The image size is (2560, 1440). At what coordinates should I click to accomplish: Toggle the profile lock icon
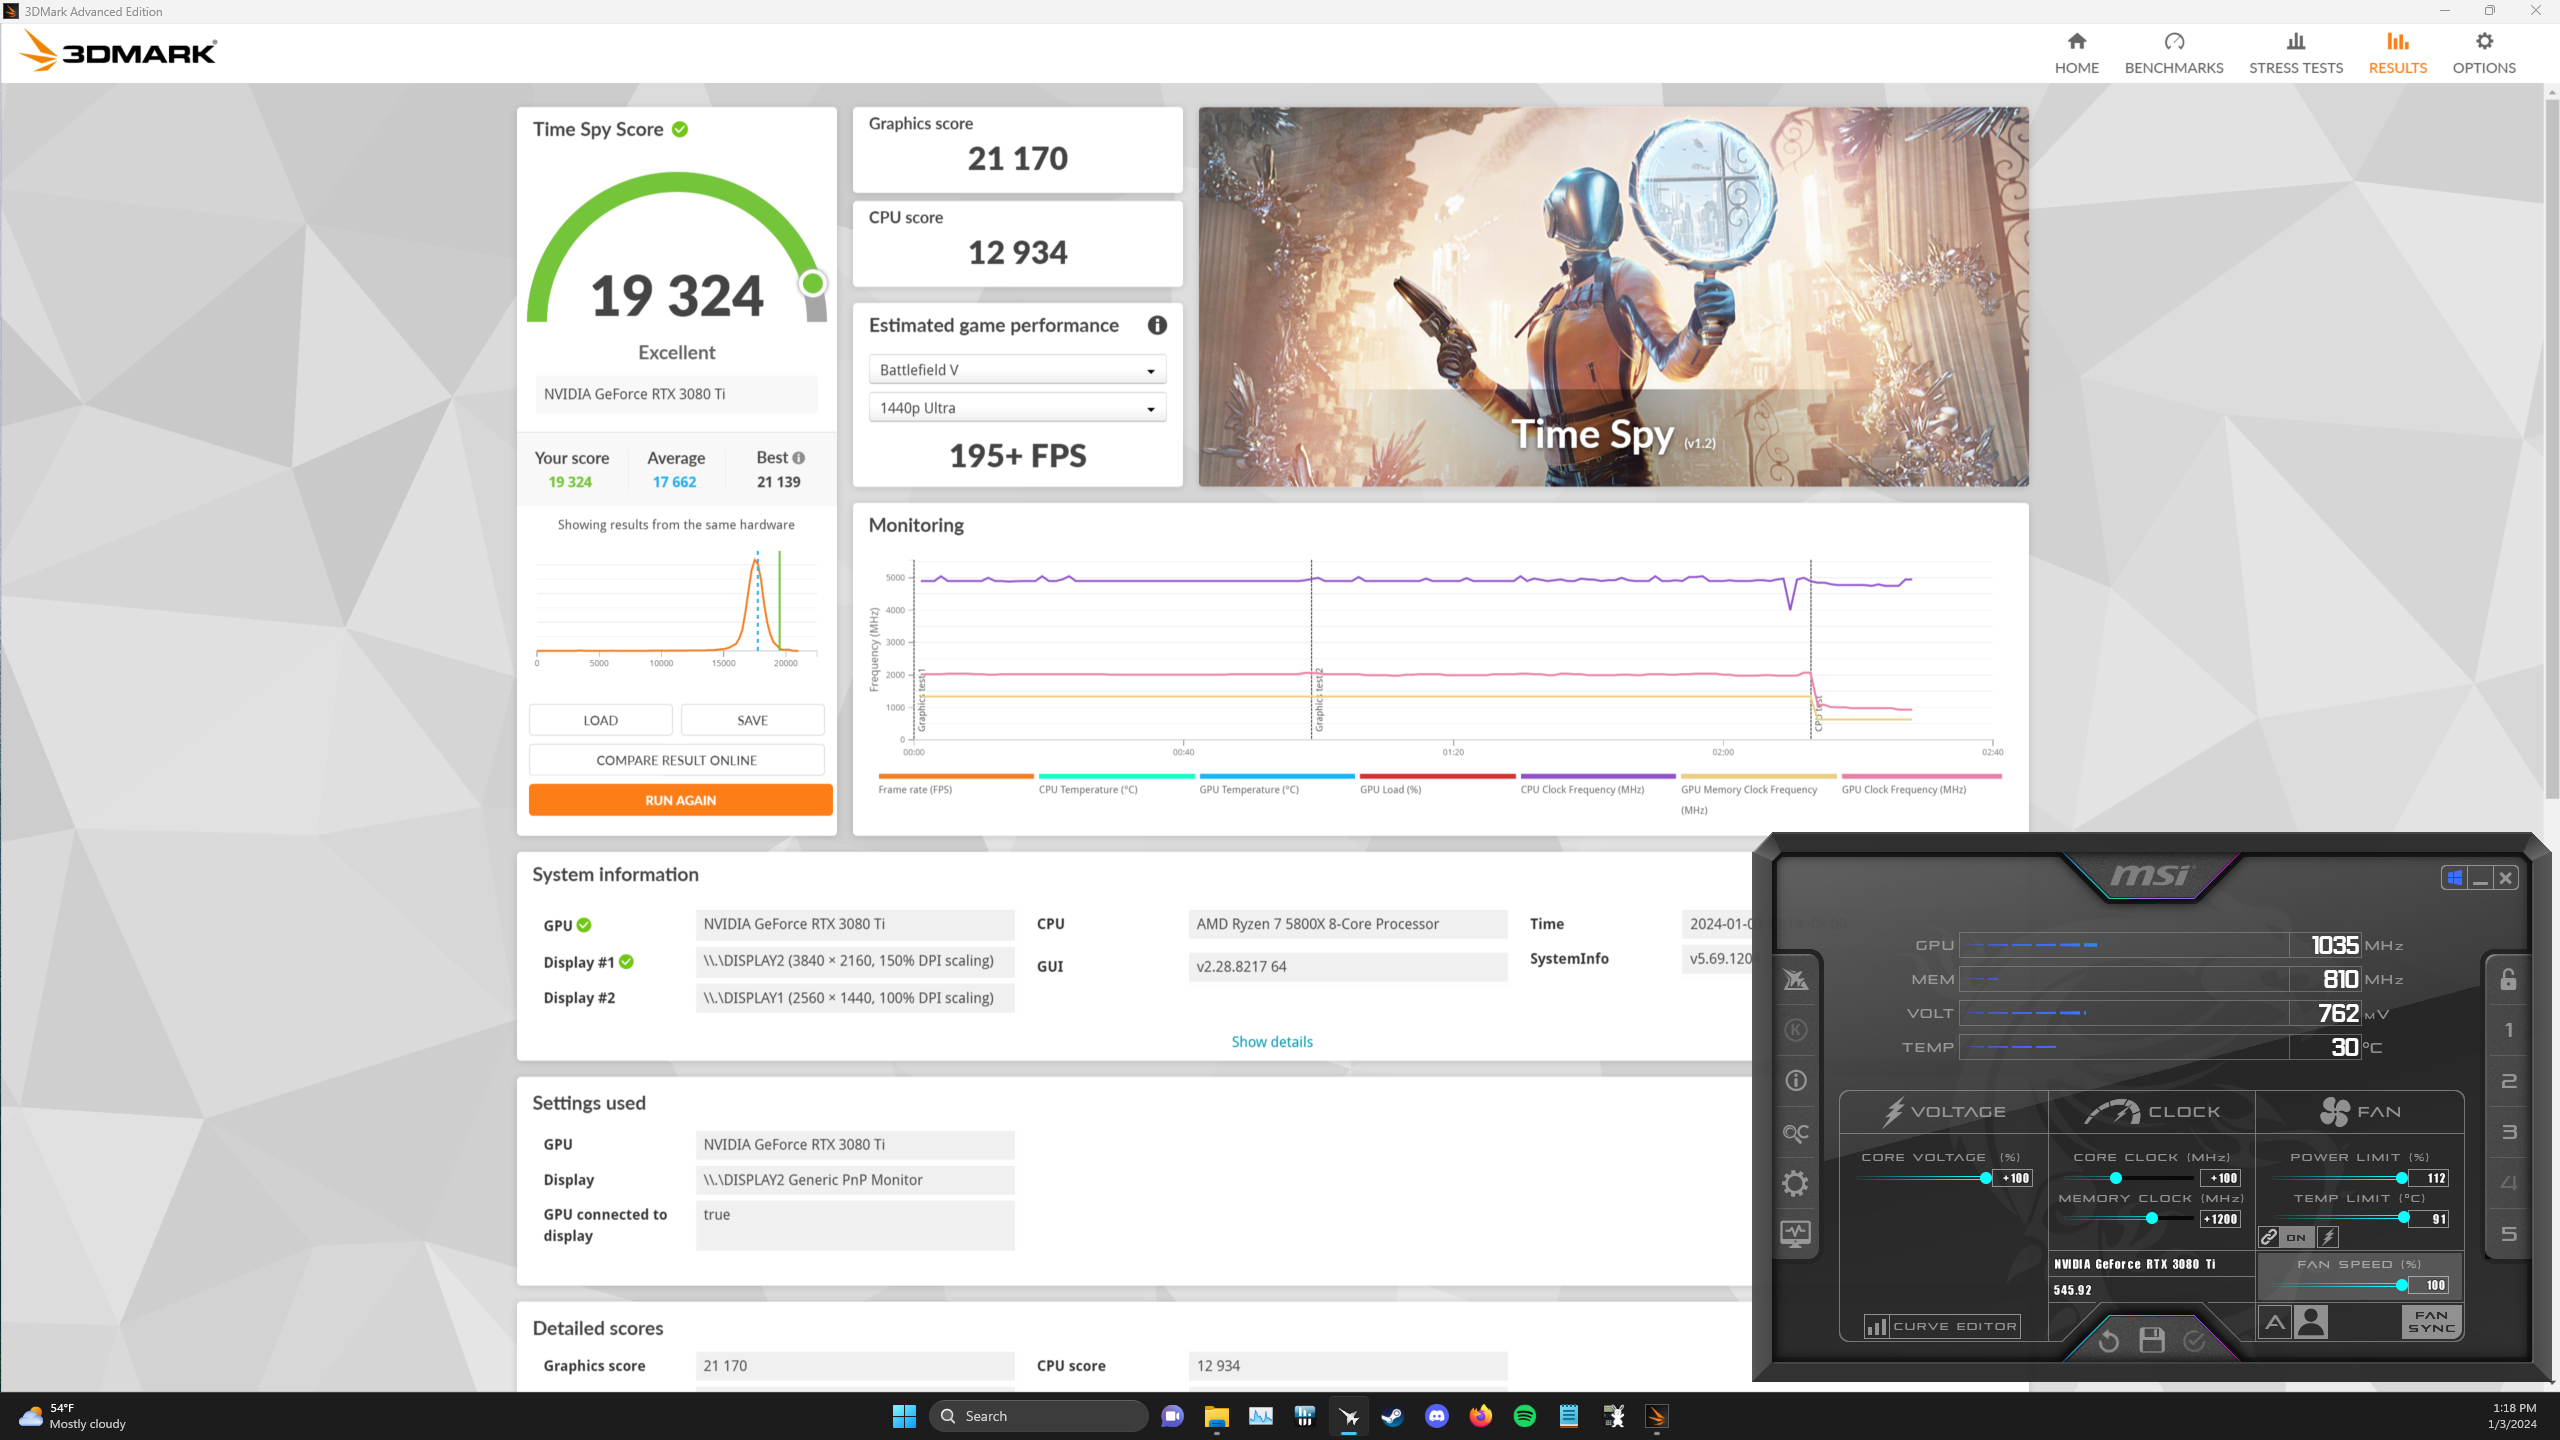pos(2508,979)
